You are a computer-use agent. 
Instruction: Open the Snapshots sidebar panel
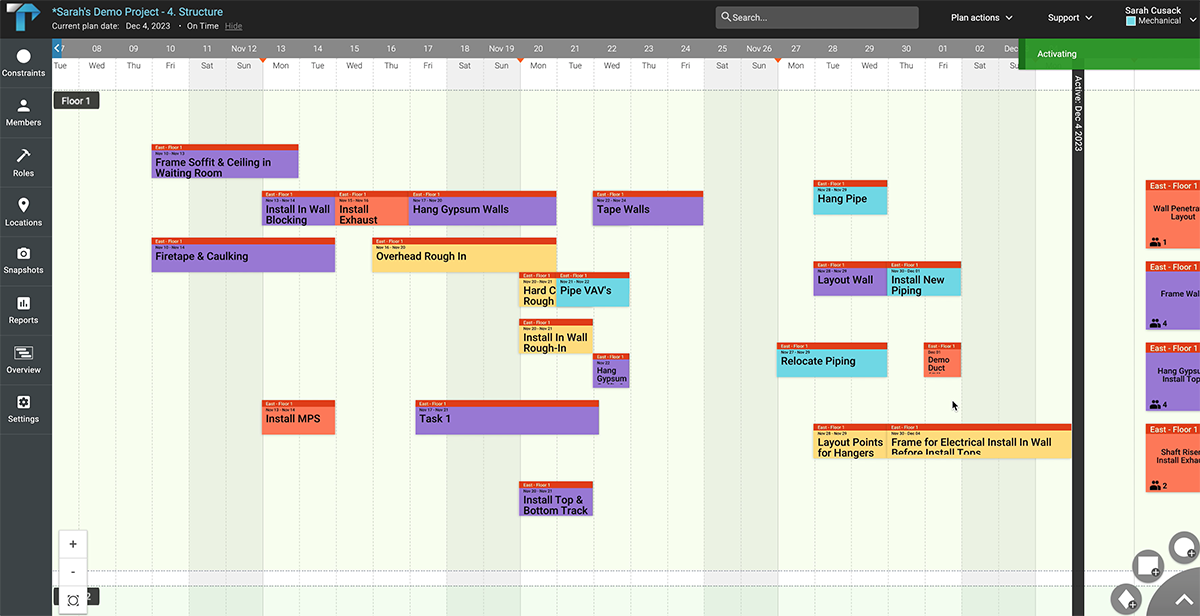(x=24, y=260)
